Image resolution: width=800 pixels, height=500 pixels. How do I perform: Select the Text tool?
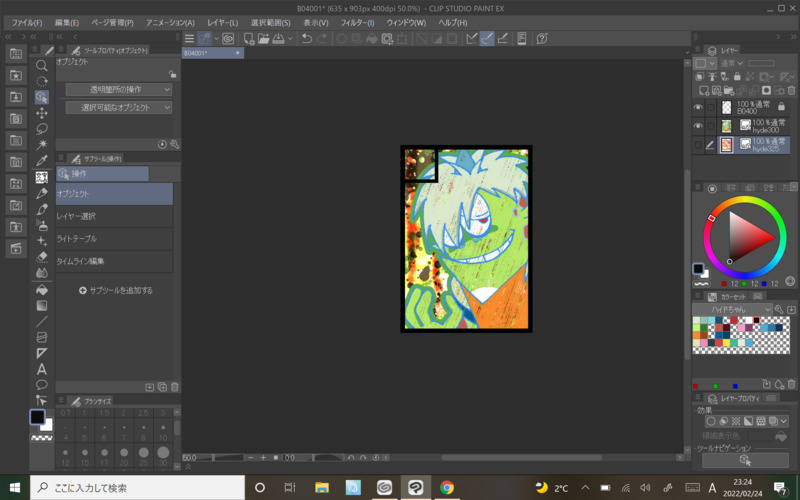tap(42, 369)
